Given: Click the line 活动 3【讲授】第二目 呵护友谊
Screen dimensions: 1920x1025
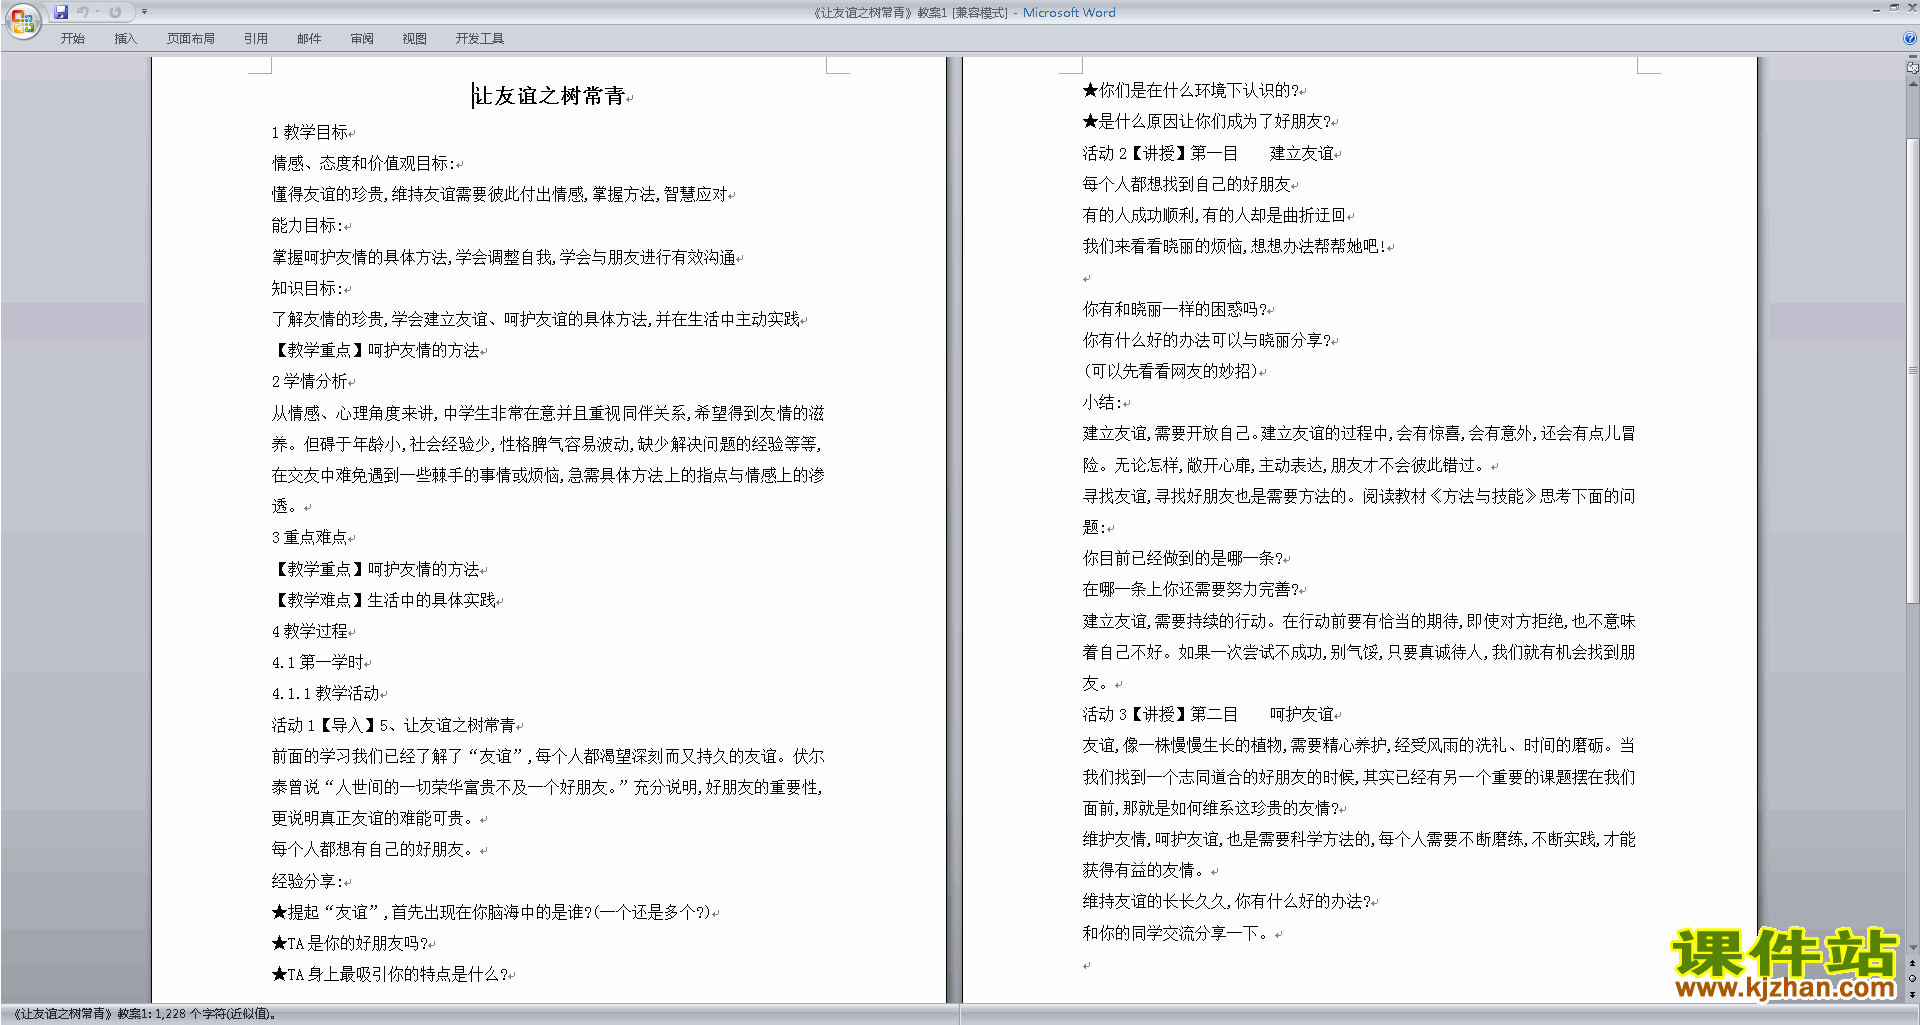Looking at the screenshot, I should (1208, 714).
